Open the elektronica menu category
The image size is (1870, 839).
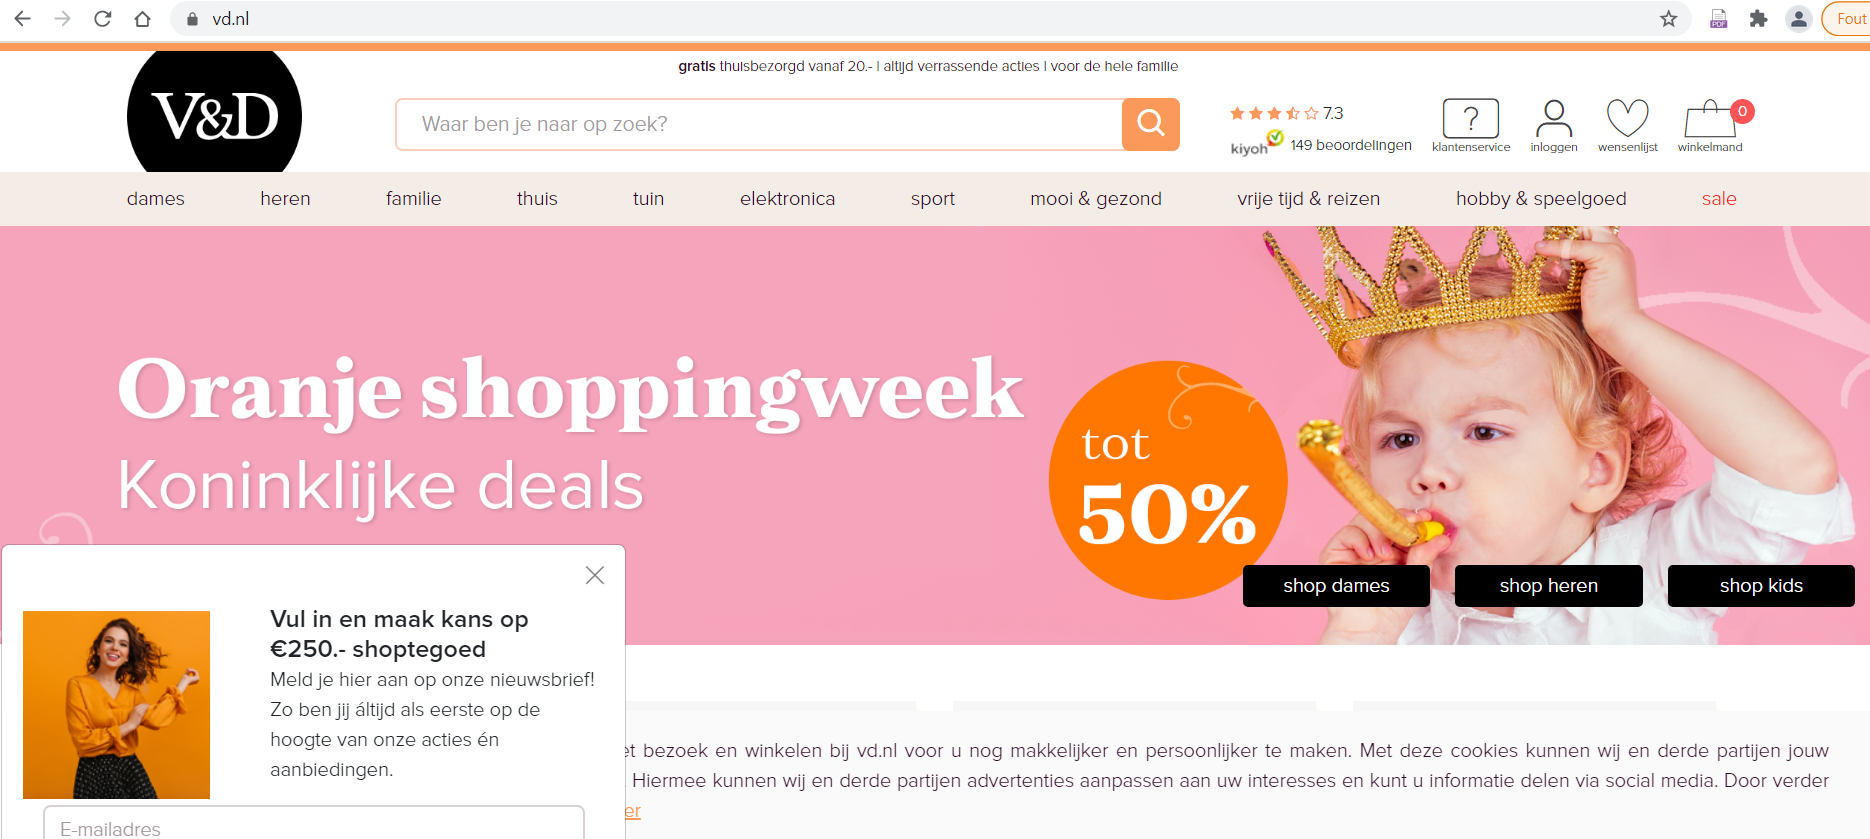point(787,199)
